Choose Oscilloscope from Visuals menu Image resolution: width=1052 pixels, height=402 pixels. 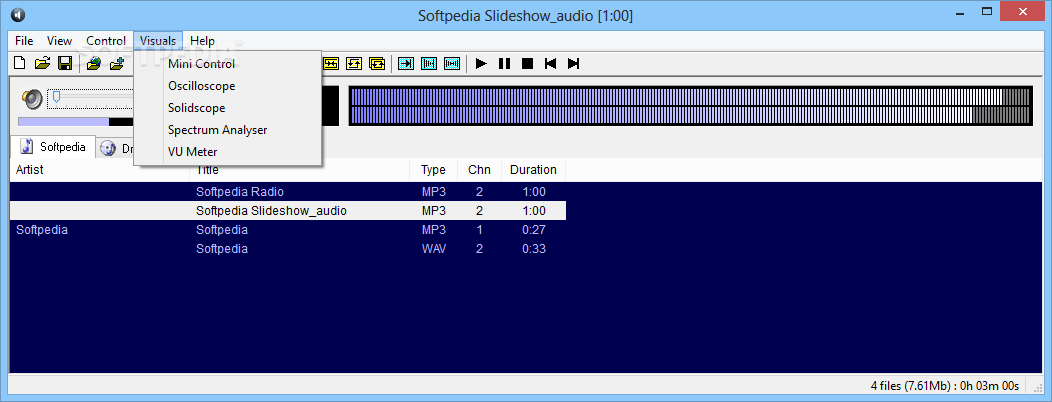point(228,86)
